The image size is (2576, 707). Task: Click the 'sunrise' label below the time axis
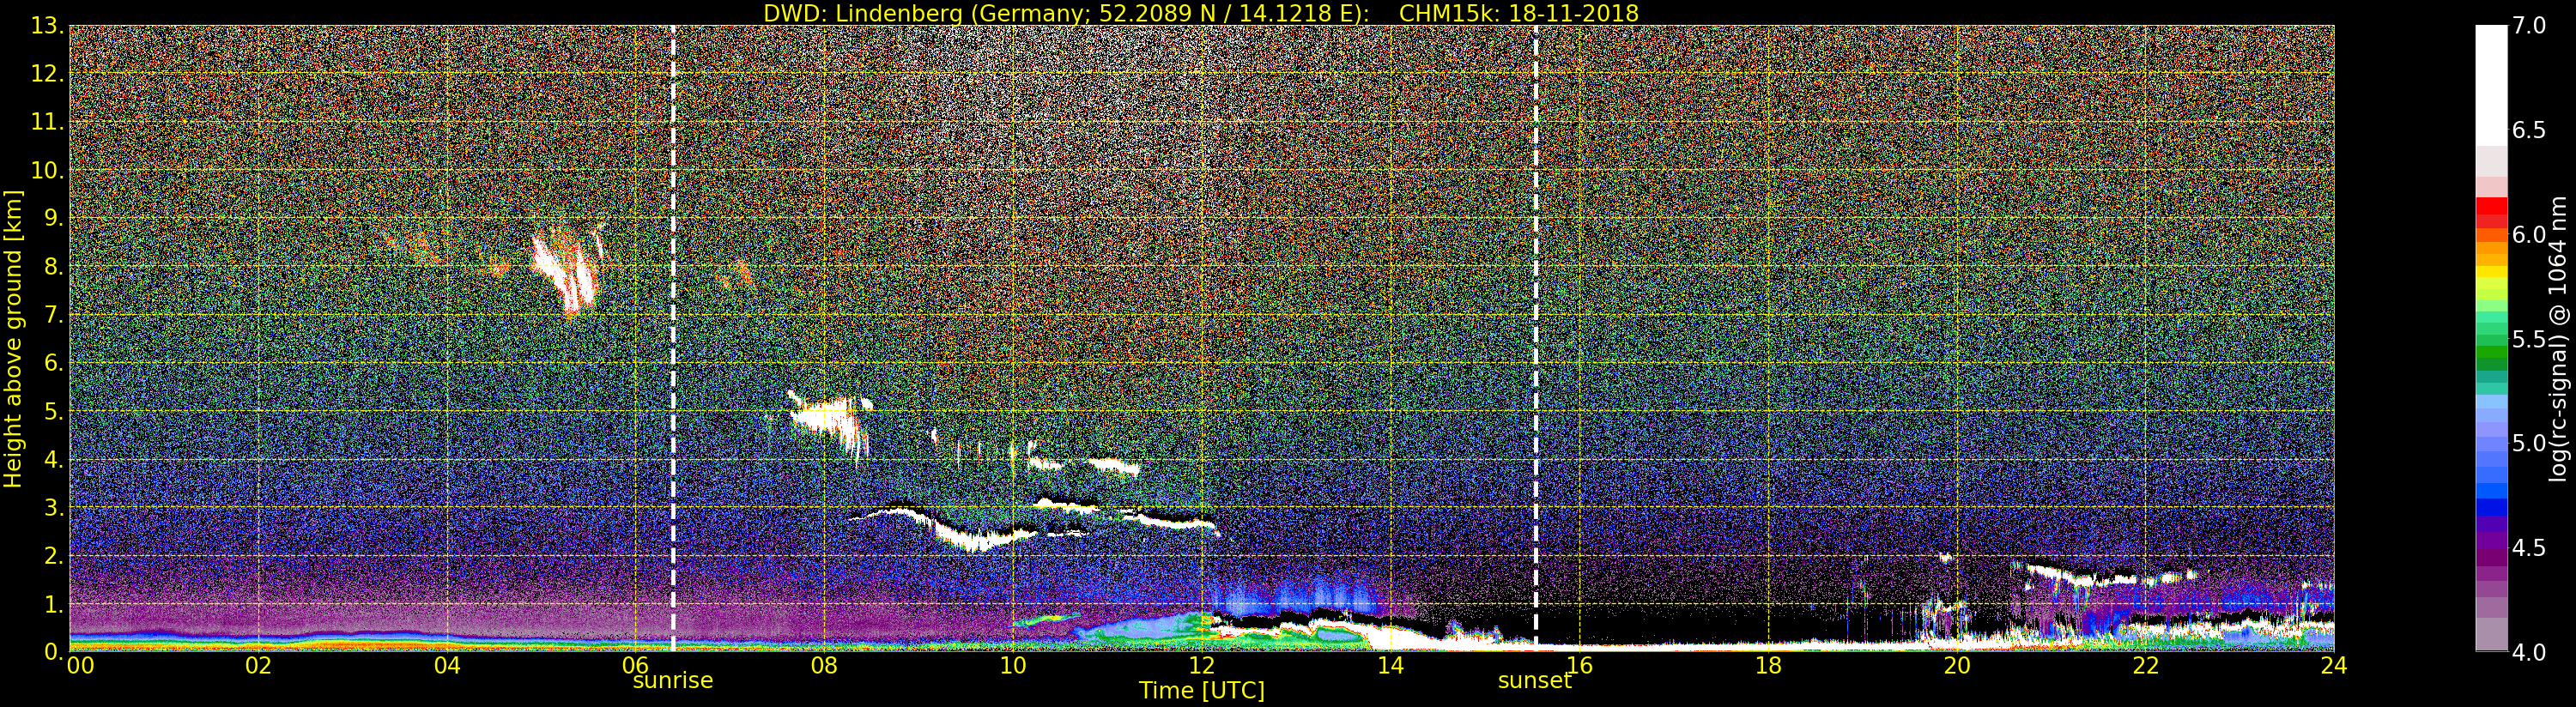click(673, 681)
